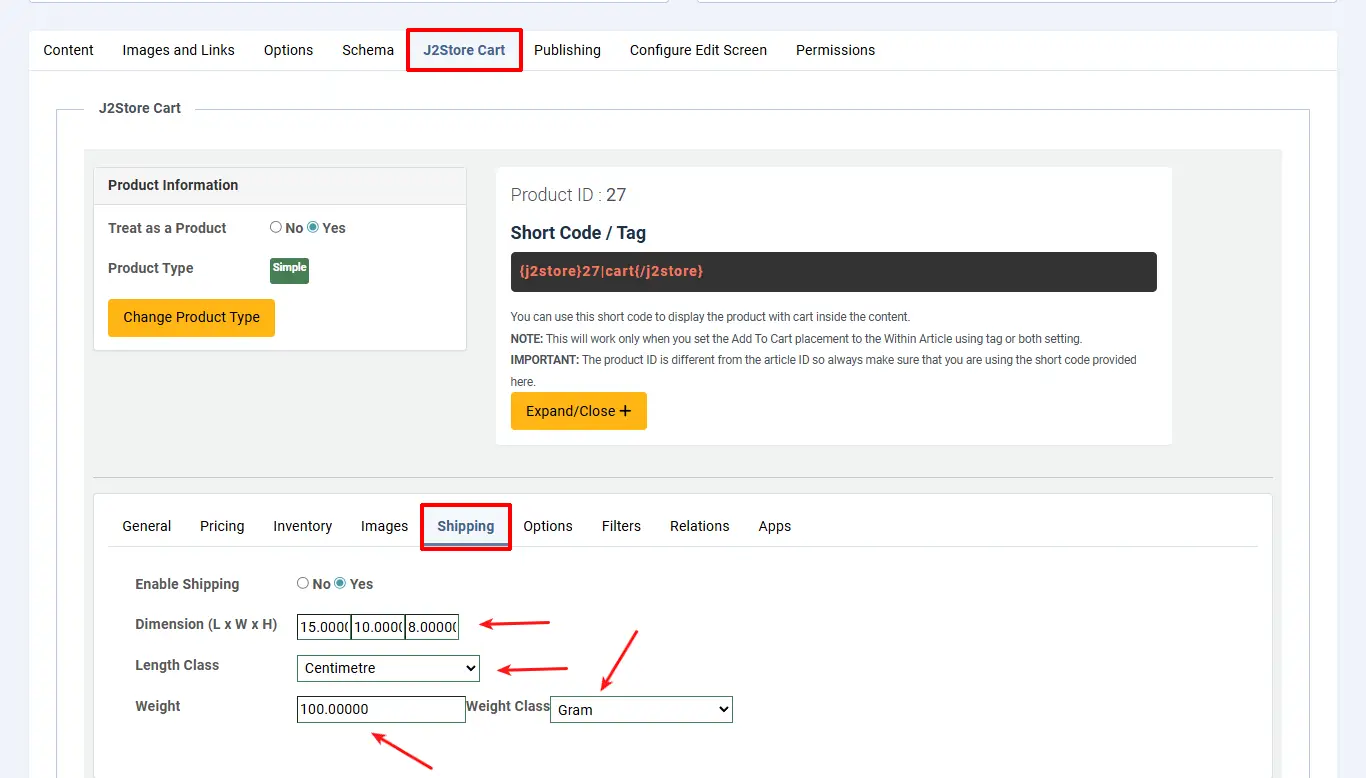Click the Dimension (L x W x H) label
This screenshot has width=1366, height=778.
coord(206,624)
